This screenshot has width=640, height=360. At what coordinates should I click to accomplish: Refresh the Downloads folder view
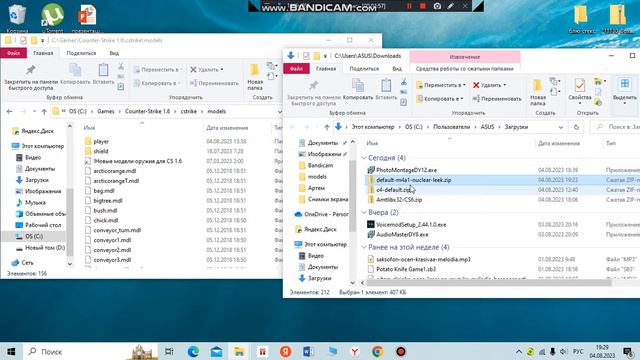click(x=576, y=127)
